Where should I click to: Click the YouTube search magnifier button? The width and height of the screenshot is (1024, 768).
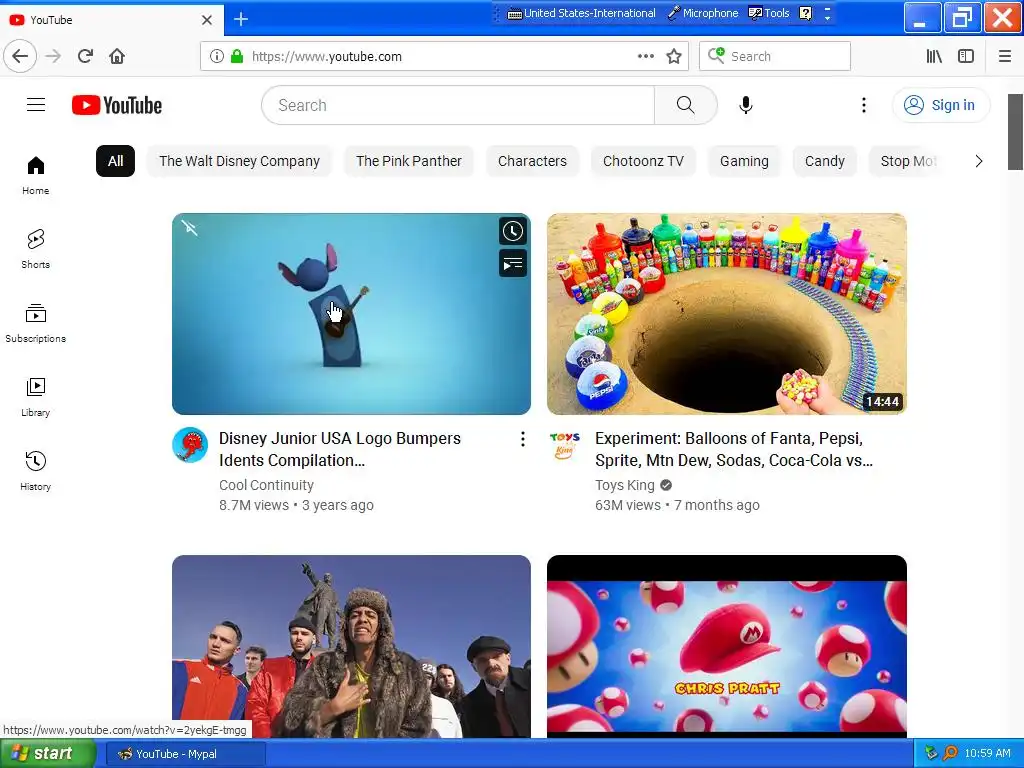click(685, 105)
